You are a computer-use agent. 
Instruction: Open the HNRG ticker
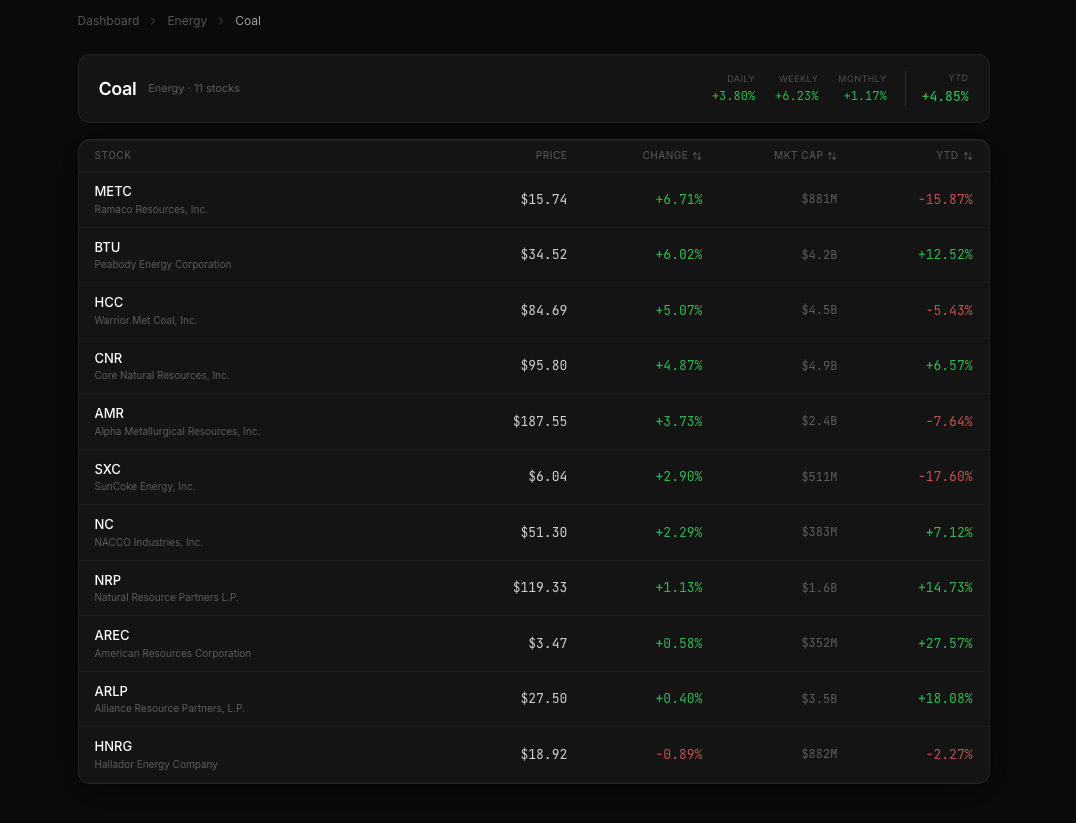(x=113, y=746)
